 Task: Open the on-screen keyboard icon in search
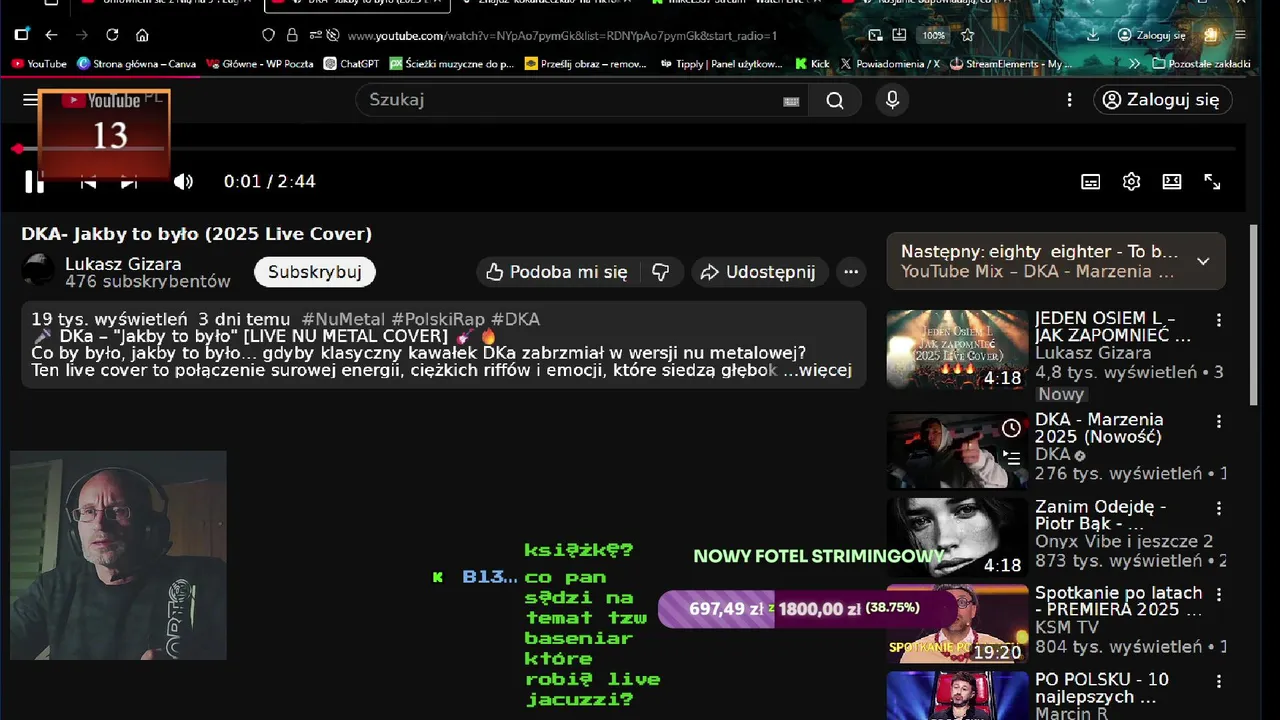click(791, 101)
